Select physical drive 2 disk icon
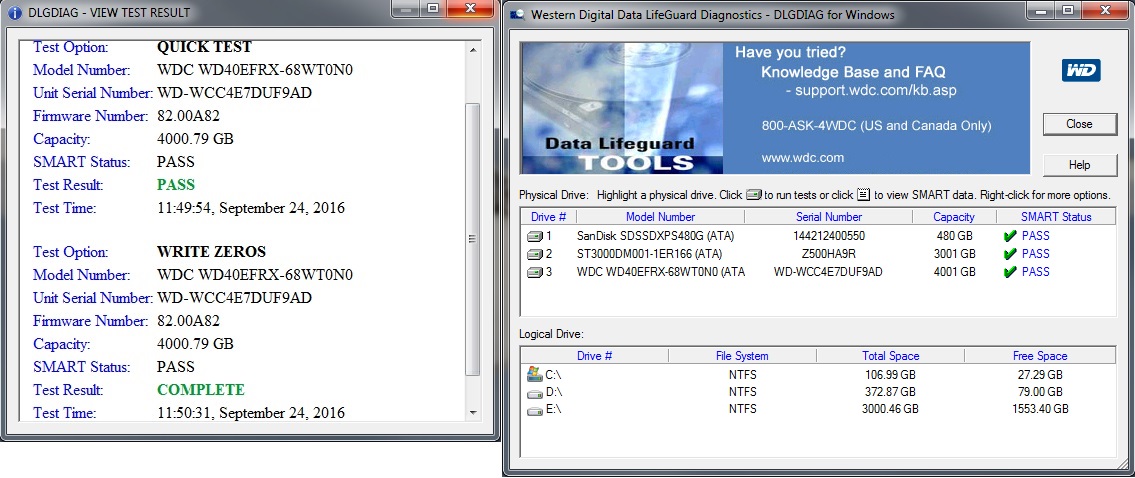 pyautogui.click(x=535, y=254)
